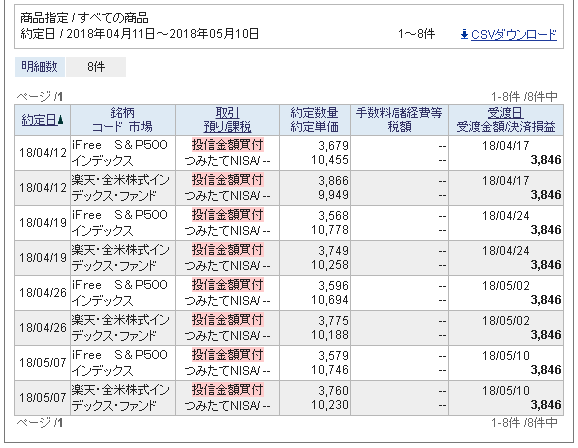Click the top ページ /1 indicator
The width and height of the screenshot is (578, 448).
(39, 97)
